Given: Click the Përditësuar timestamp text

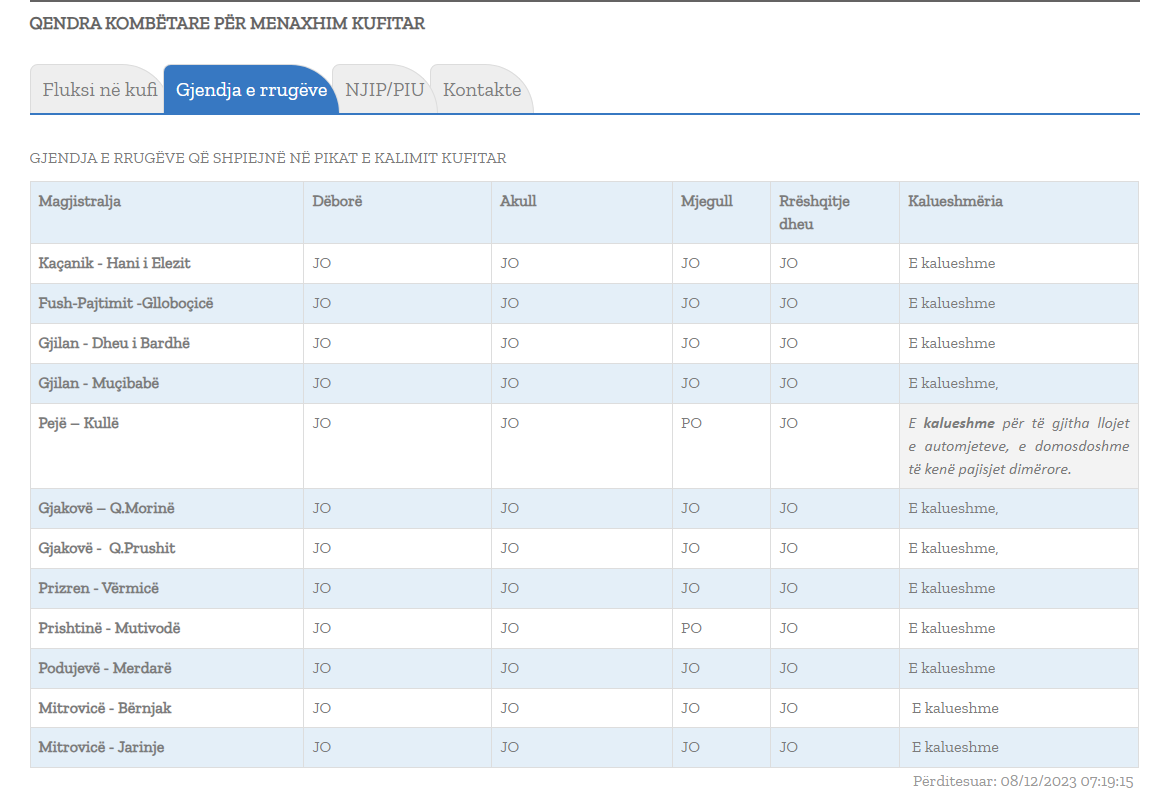Looking at the screenshot, I should point(1022,782).
